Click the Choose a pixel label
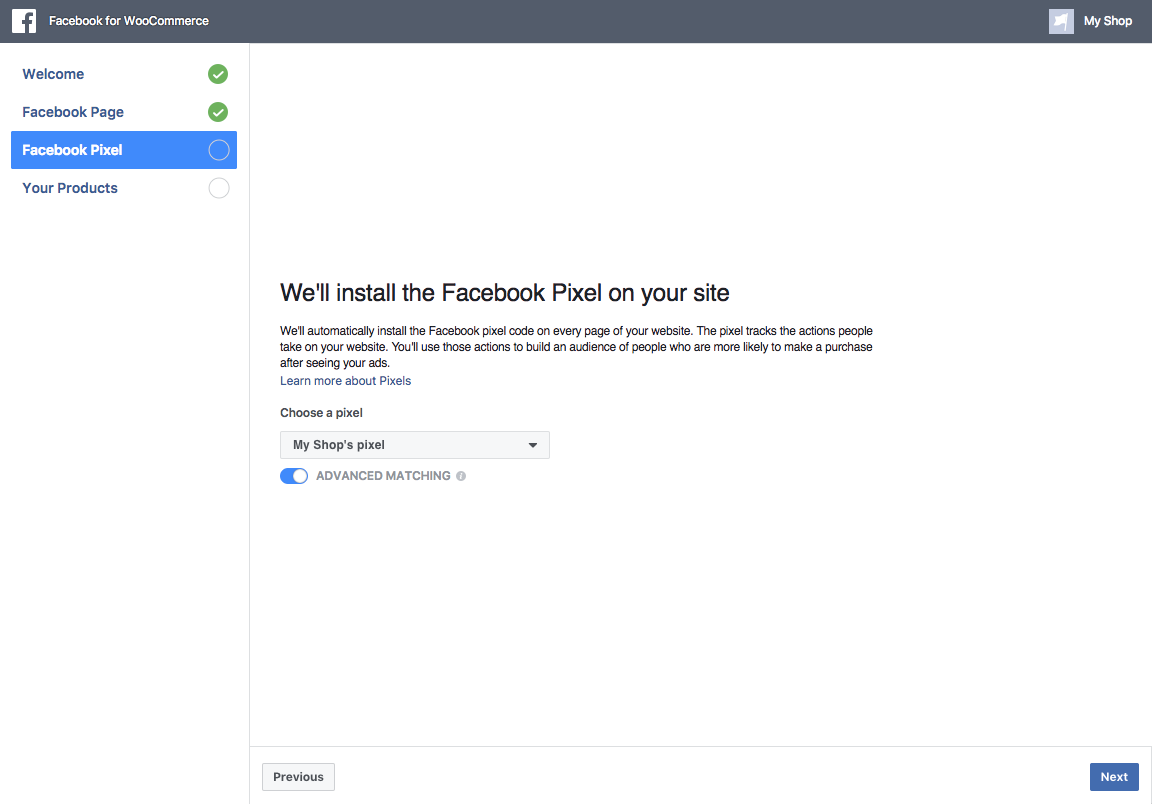This screenshot has height=804, width=1152. pos(321,413)
